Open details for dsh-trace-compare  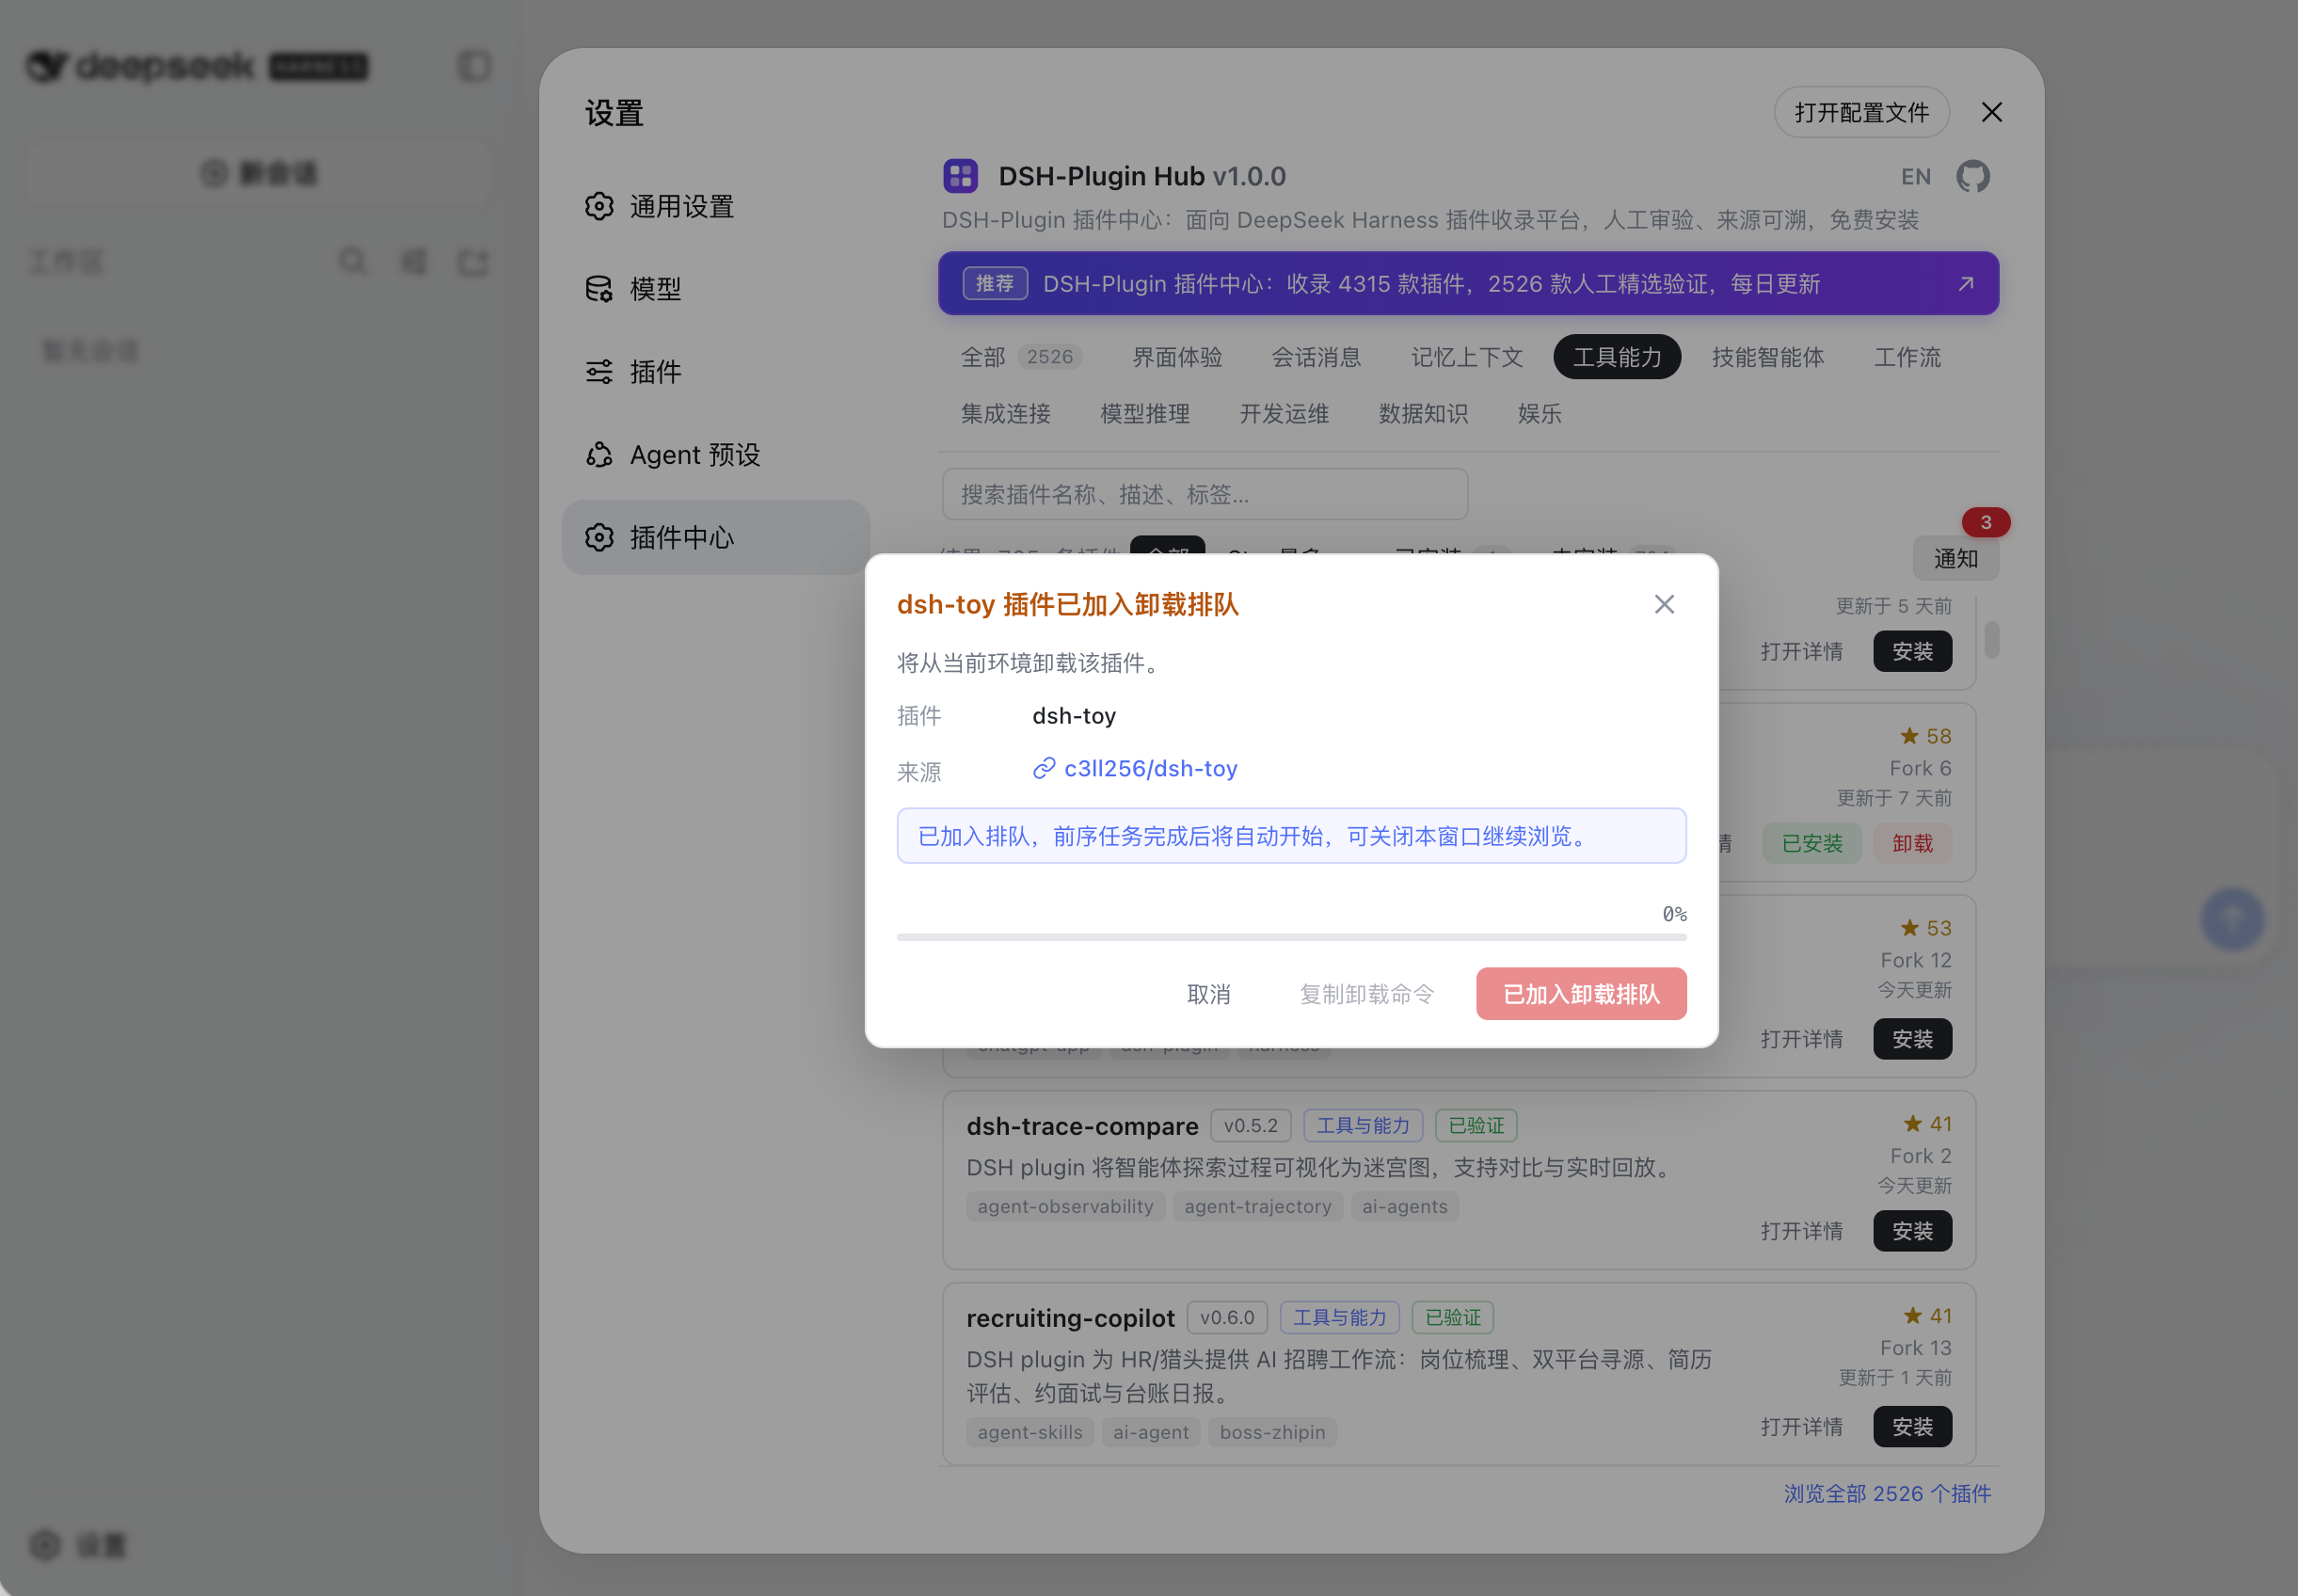(x=1801, y=1231)
